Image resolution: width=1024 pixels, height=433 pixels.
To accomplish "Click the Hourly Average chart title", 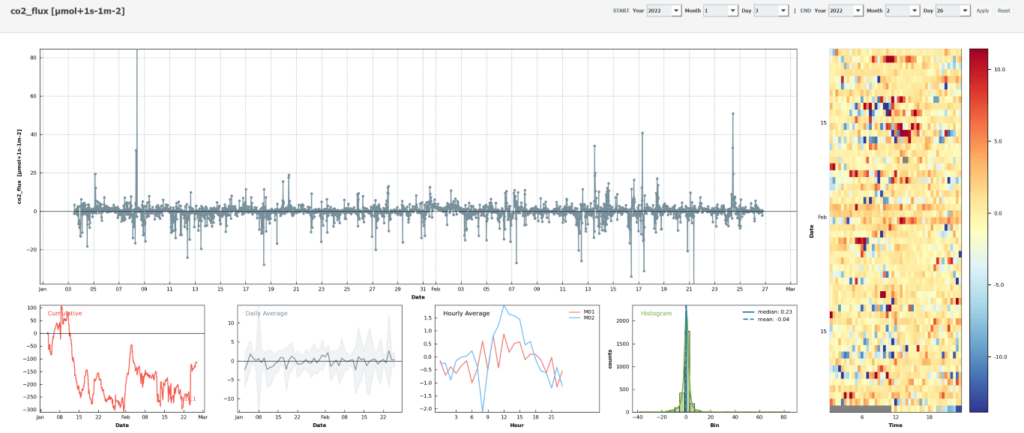I will (466, 313).
